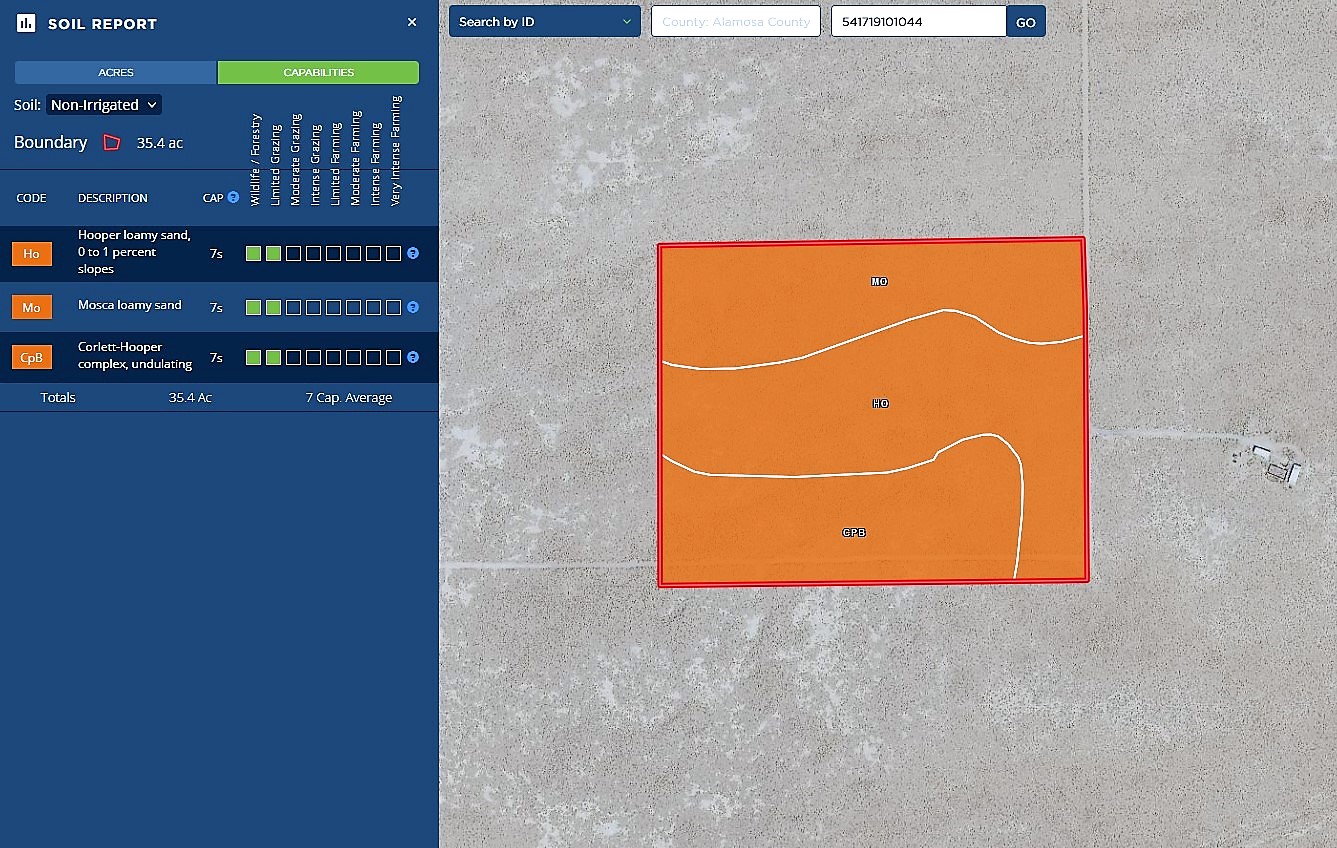Viewport: 1337px width, 848px height.
Task: Close the Soil Report panel
Action: [412, 22]
